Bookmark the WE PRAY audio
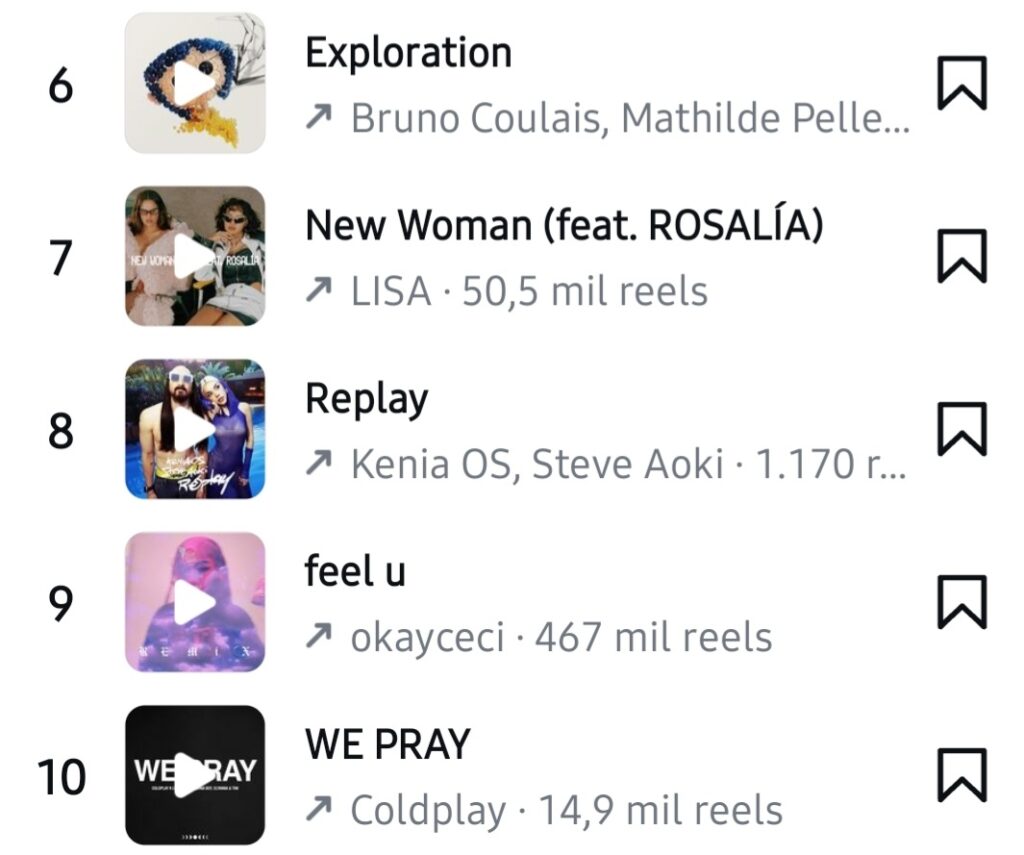The width and height of the screenshot is (1024, 855). coord(961,775)
